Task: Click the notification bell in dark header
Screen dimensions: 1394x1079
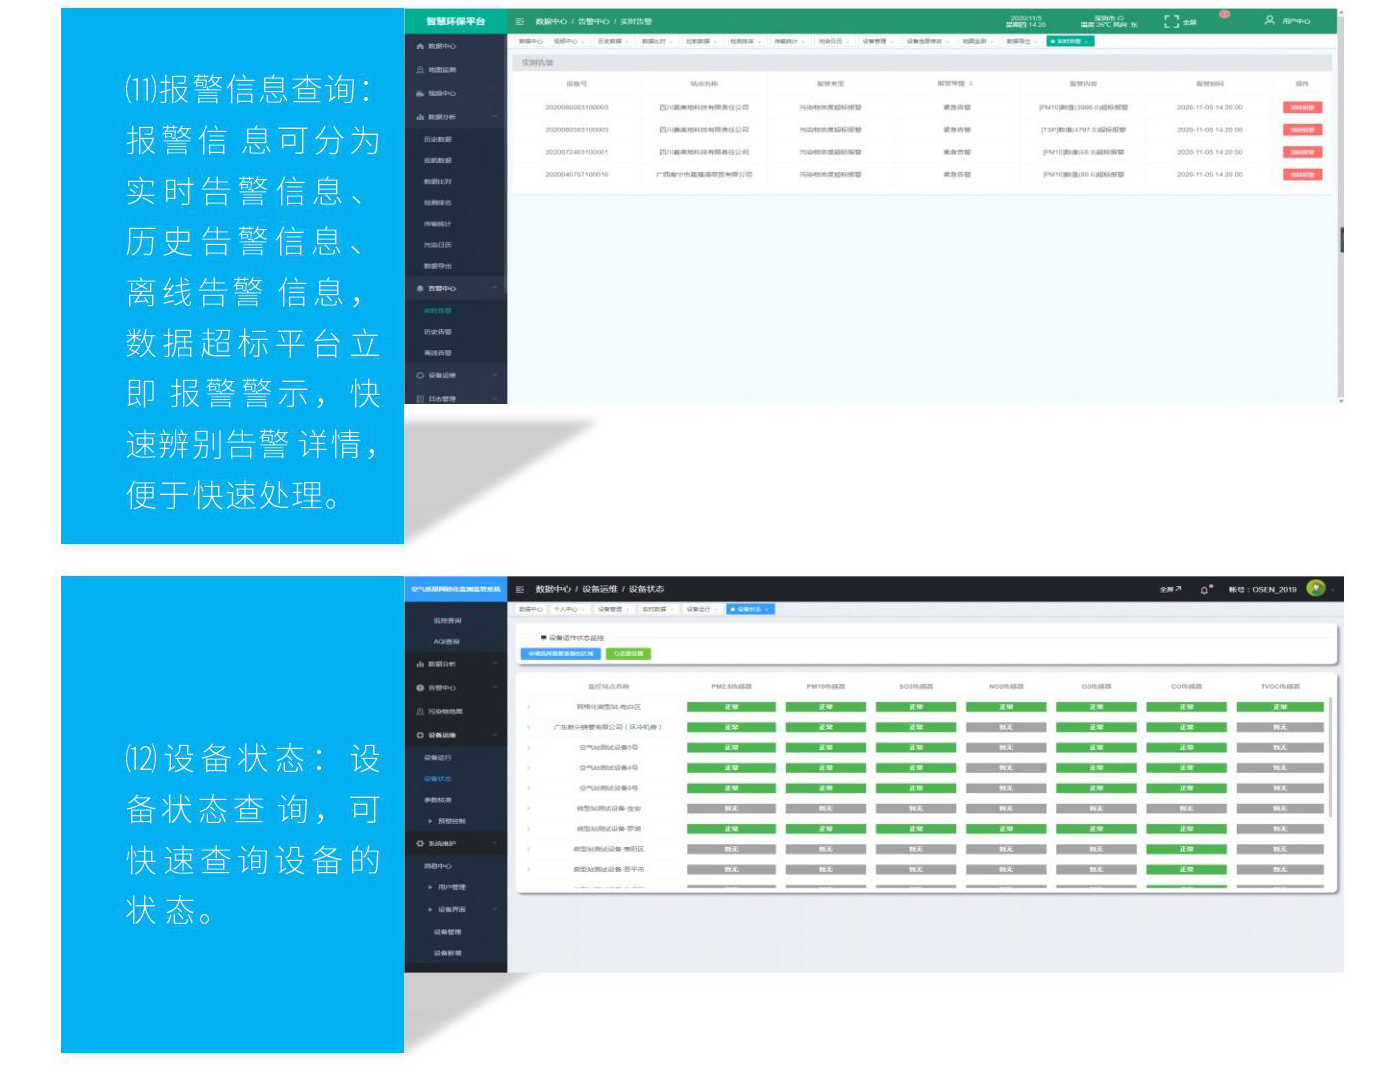Action: point(1205,590)
